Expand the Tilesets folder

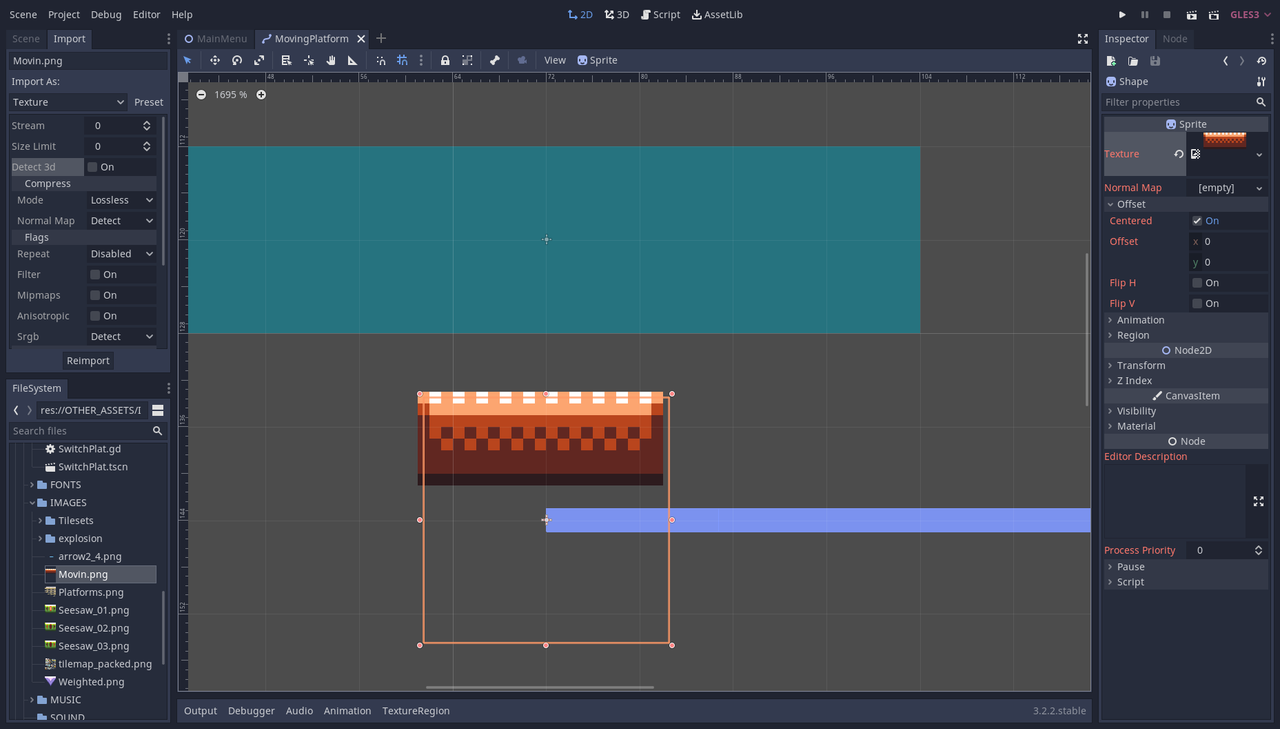coord(40,521)
